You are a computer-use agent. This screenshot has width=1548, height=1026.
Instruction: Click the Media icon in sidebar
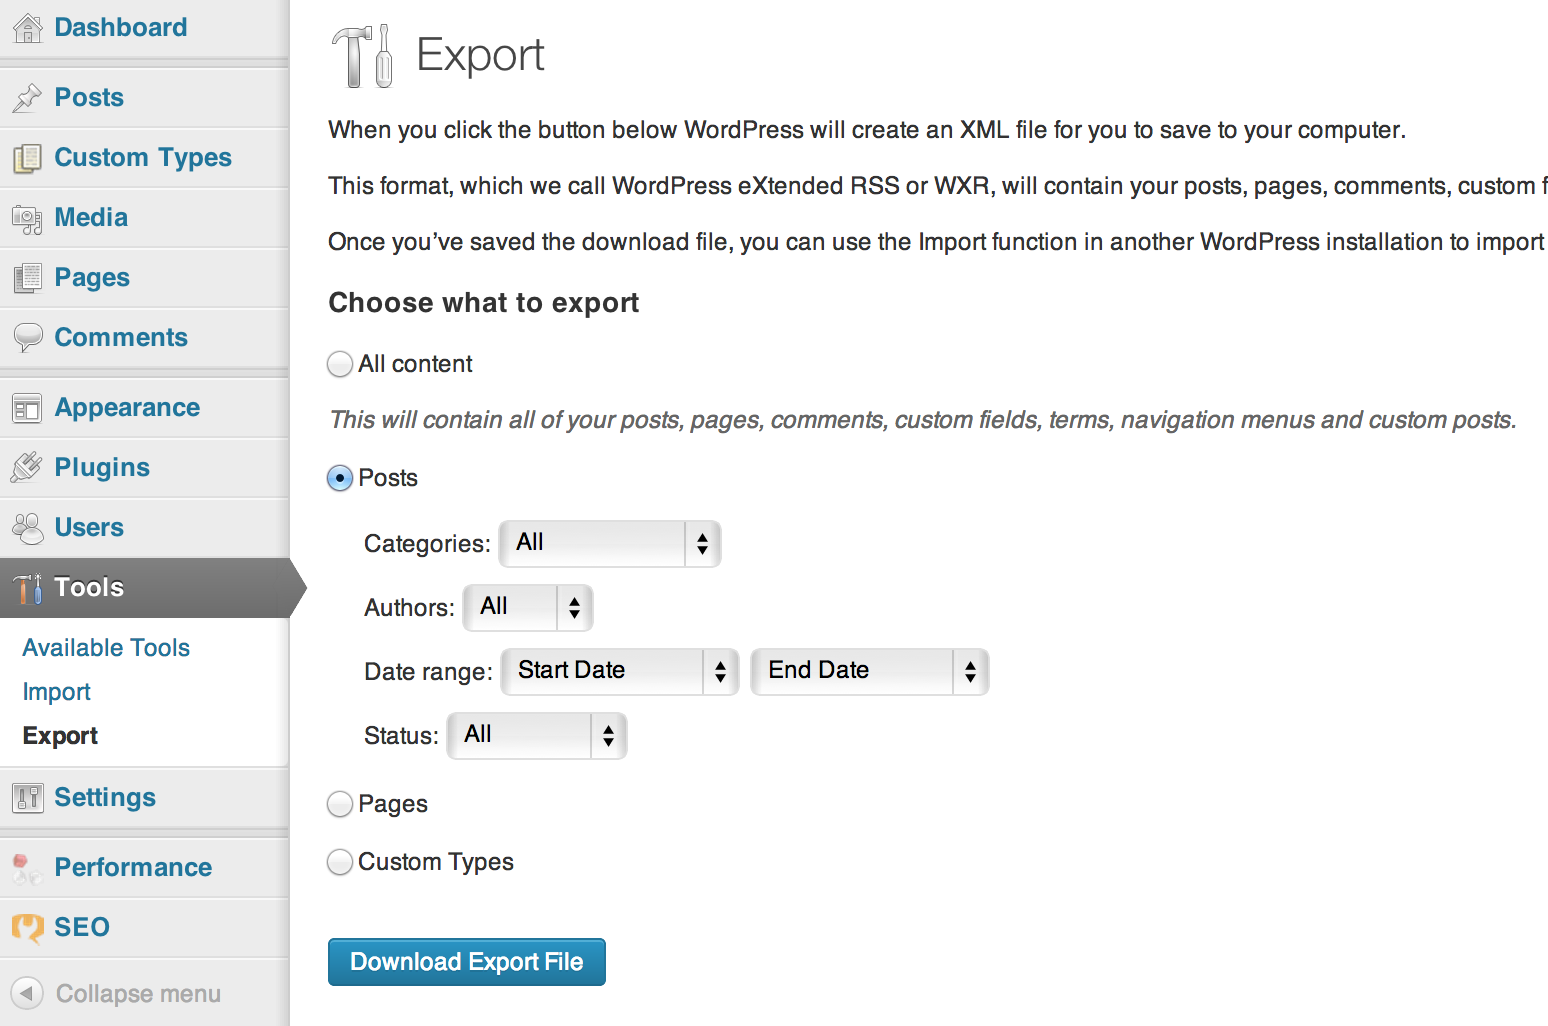(x=27, y=218)
